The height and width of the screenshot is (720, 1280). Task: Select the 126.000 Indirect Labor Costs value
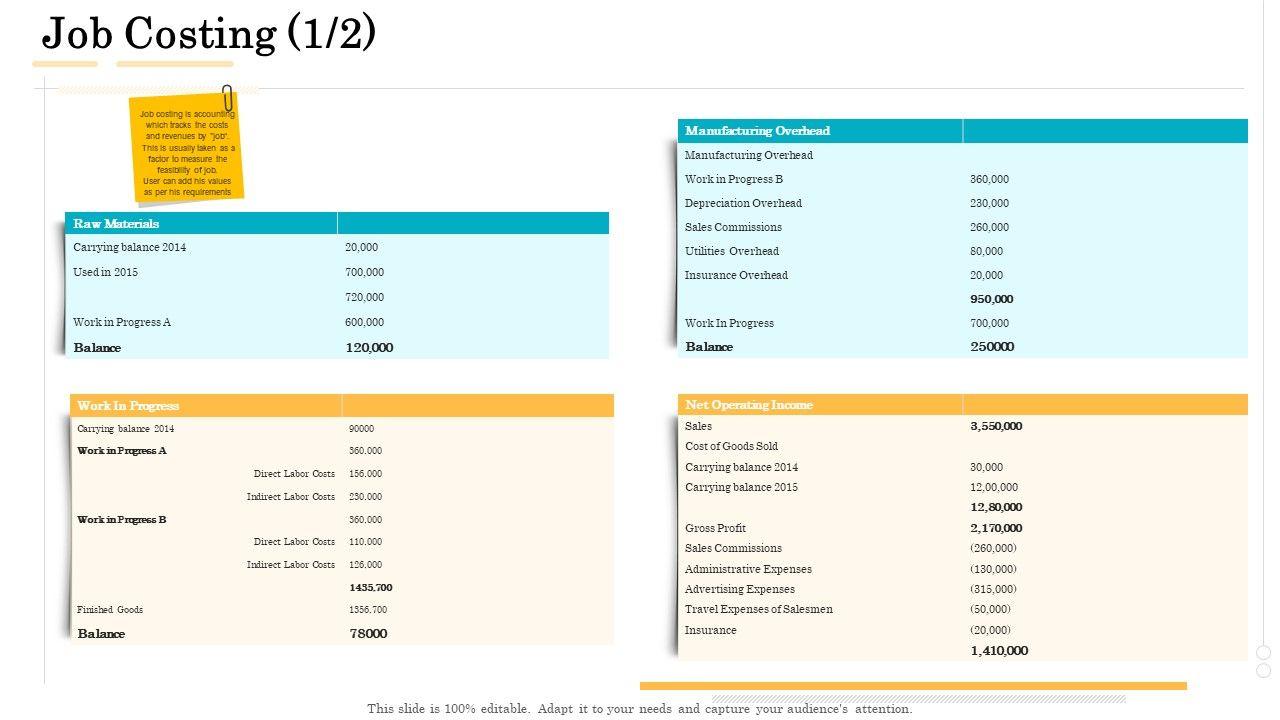tap(365, 565)
